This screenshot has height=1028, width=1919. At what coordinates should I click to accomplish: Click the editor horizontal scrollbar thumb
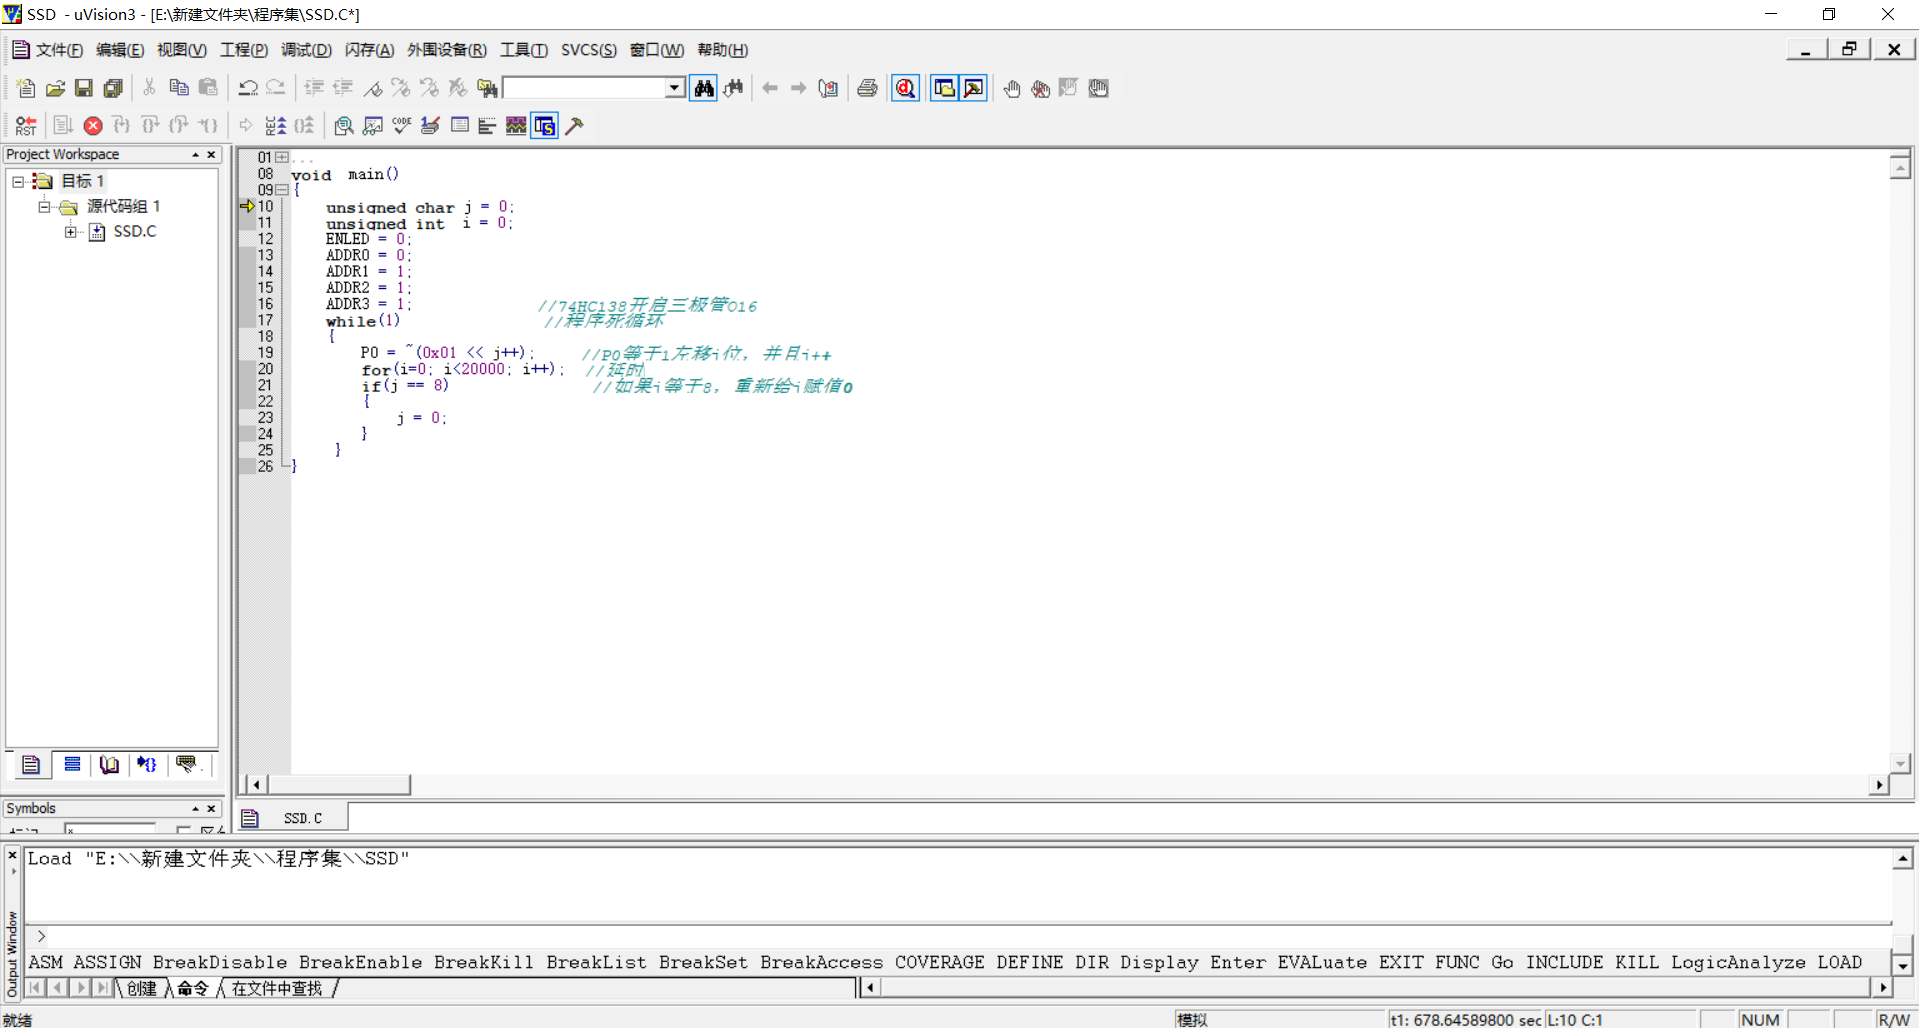[339, 785]
